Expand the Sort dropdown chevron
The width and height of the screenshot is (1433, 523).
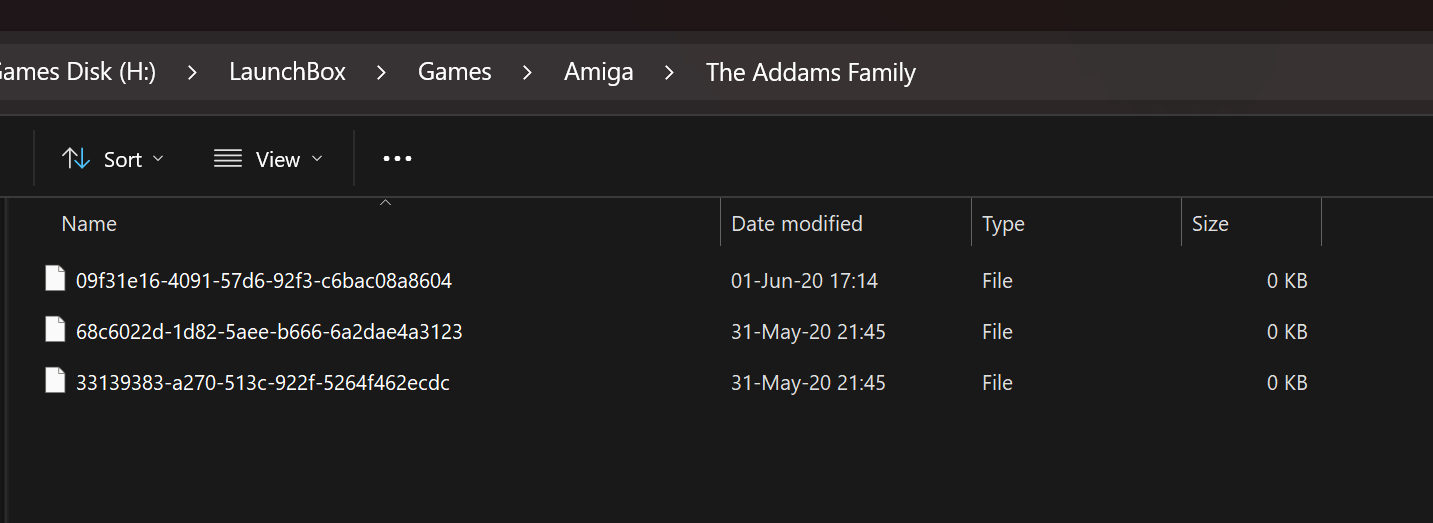158,159
